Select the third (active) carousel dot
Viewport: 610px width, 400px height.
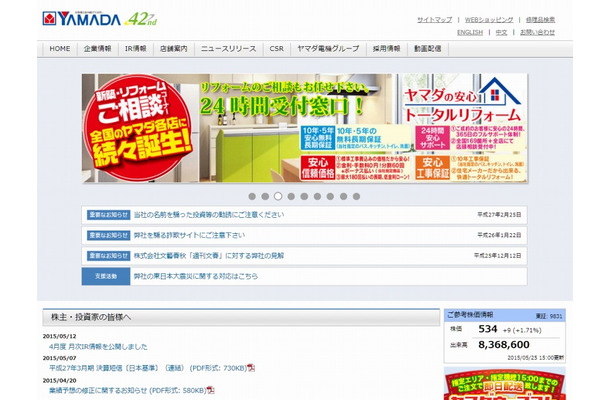pyautogui.click(x=278, y=196)
